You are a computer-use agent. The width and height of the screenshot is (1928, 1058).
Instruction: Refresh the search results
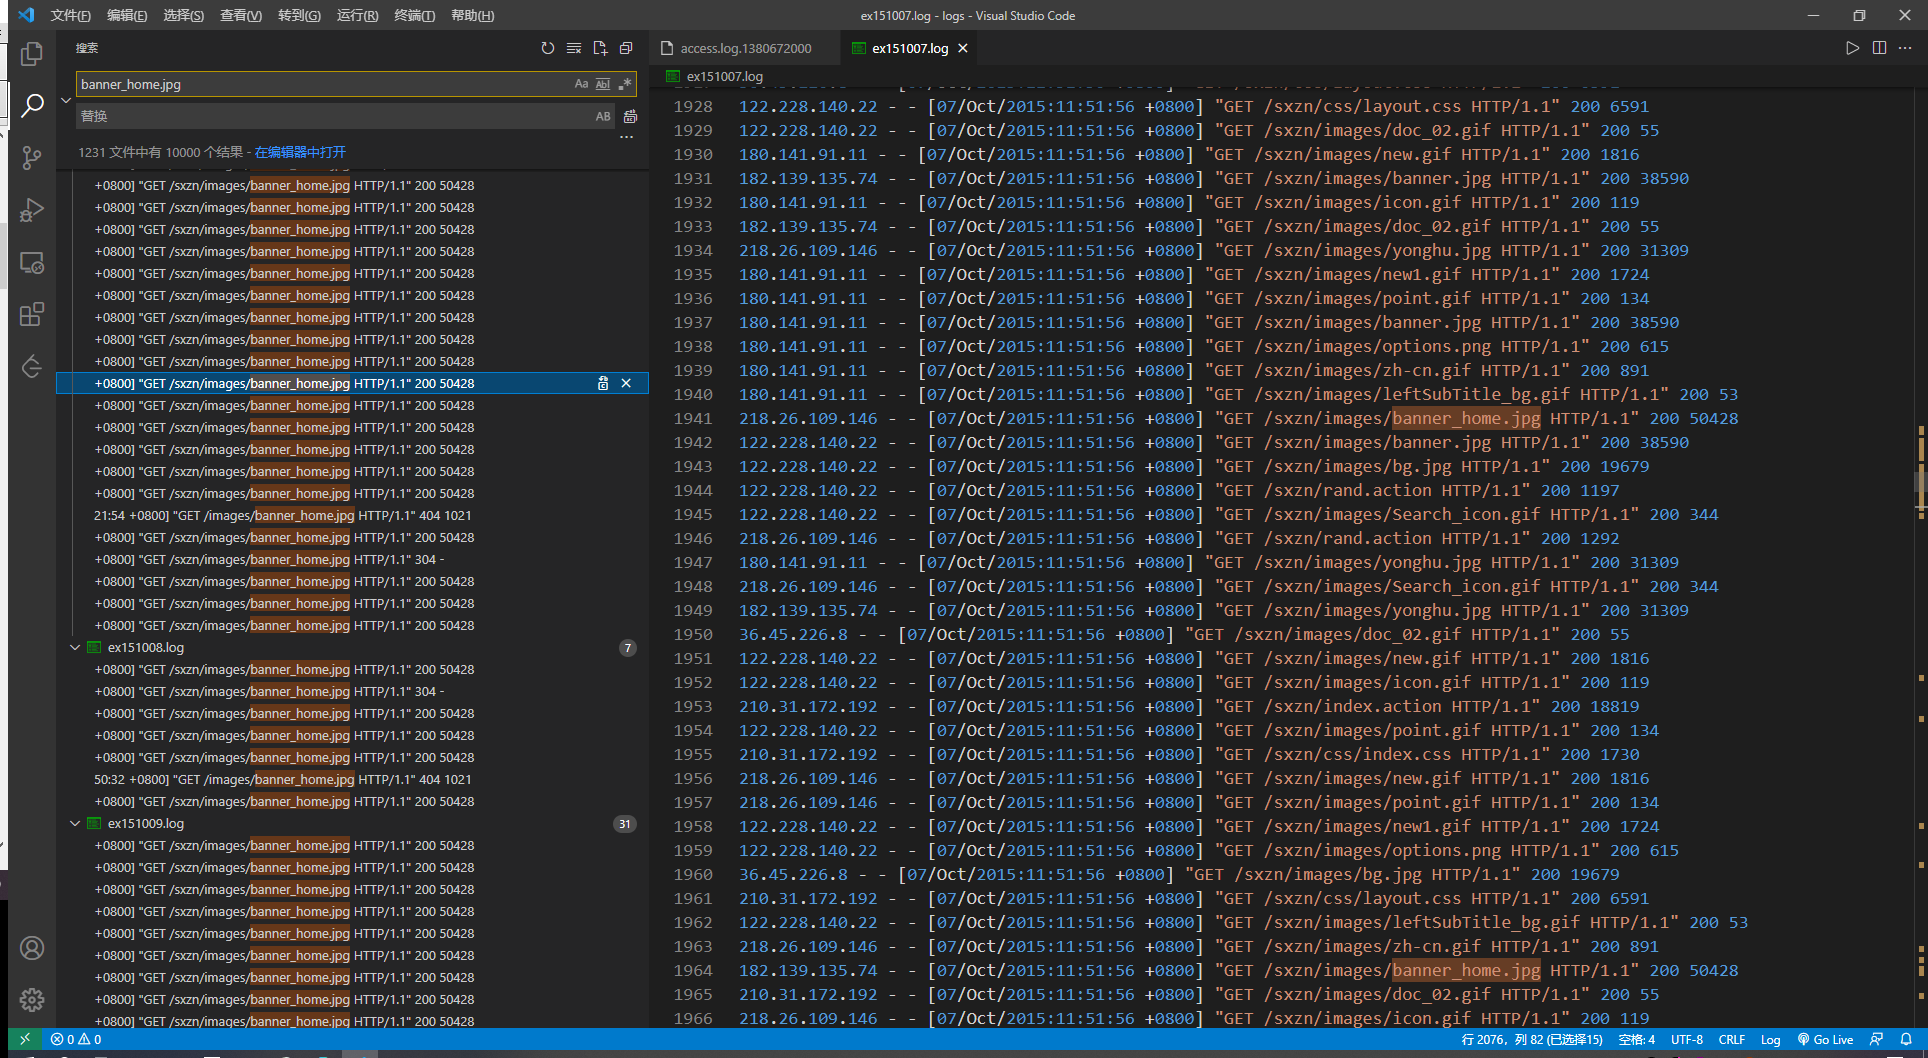[548, 48]
